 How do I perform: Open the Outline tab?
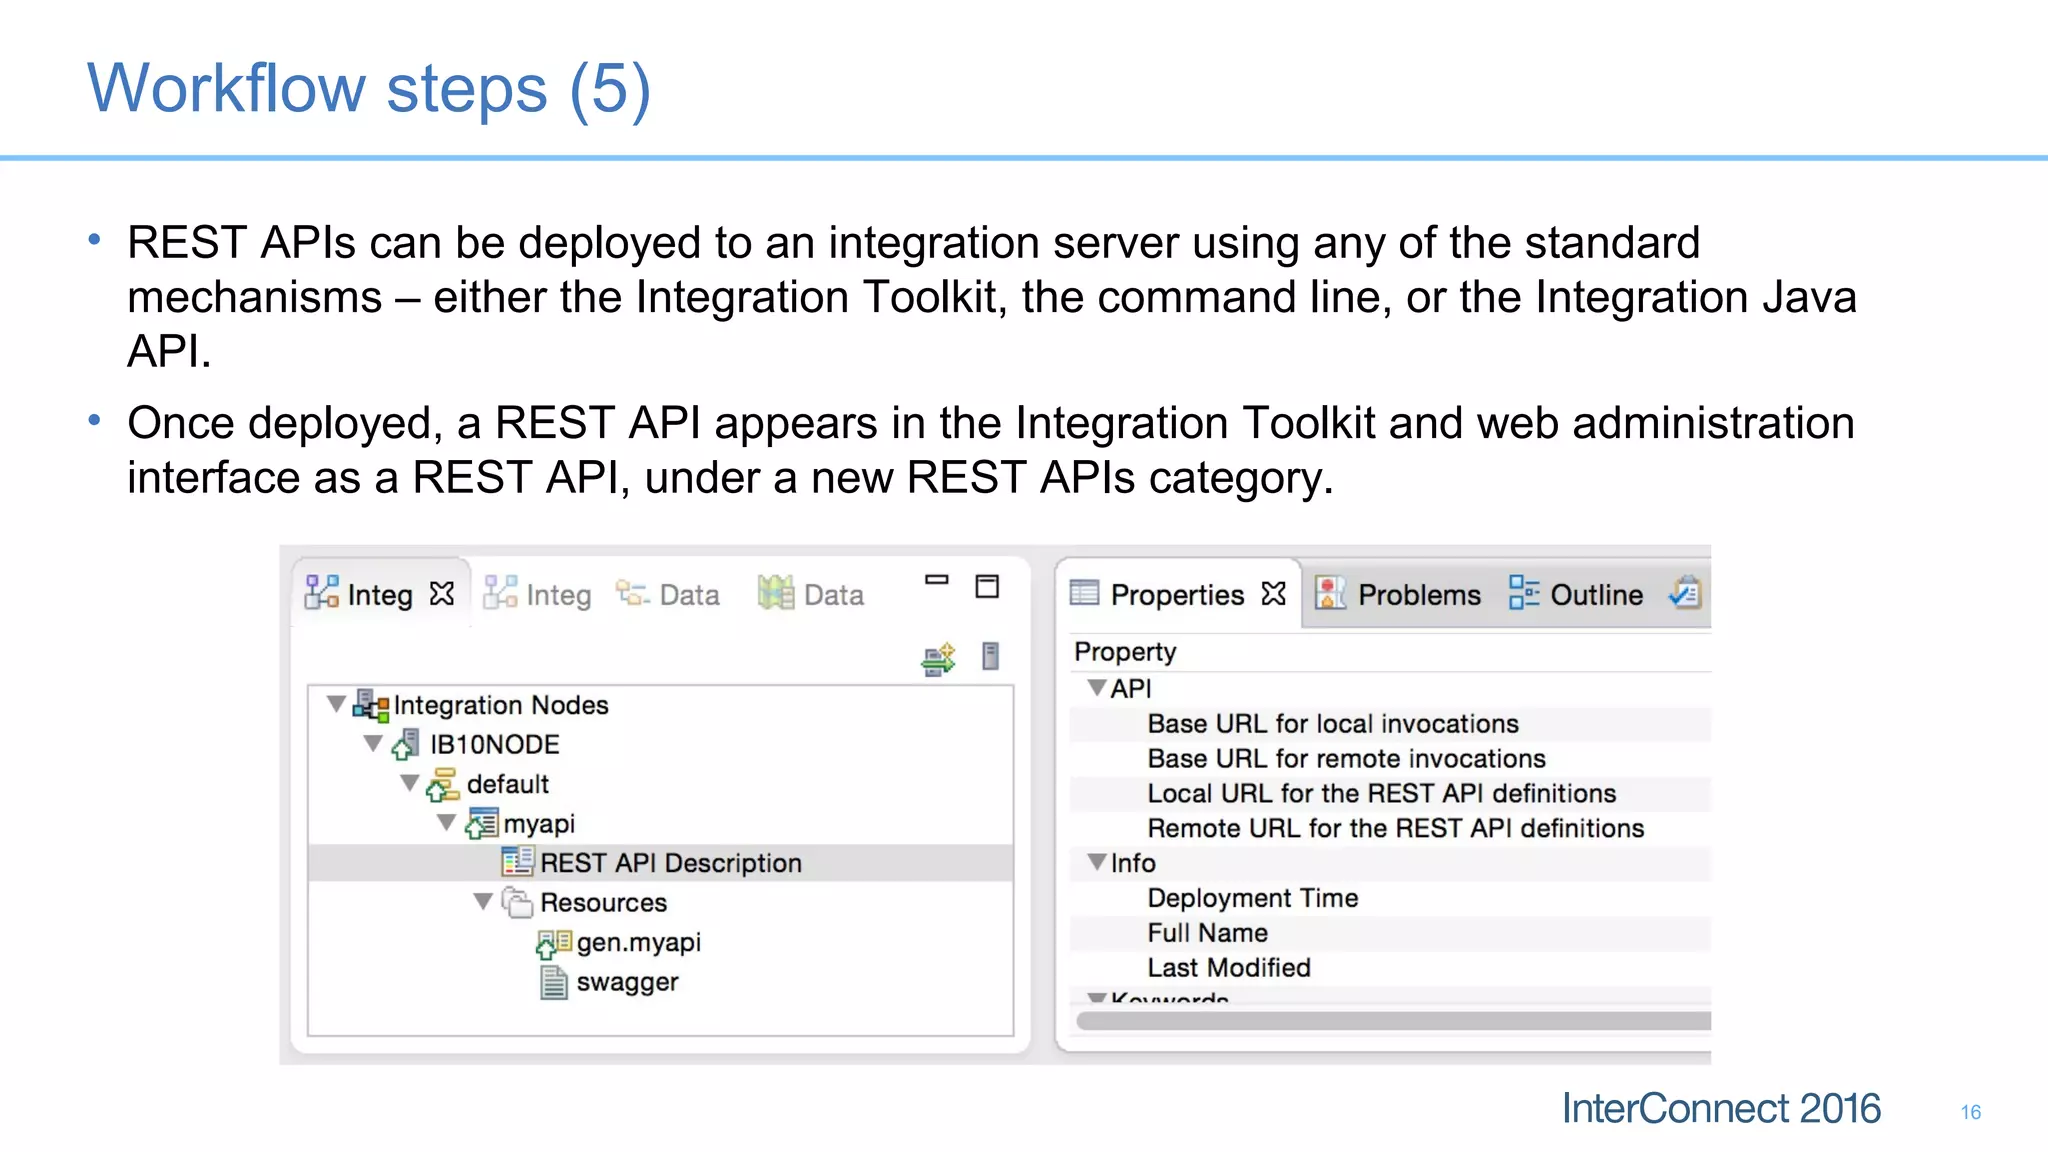pyautogui.click(x=1576, y=595)
